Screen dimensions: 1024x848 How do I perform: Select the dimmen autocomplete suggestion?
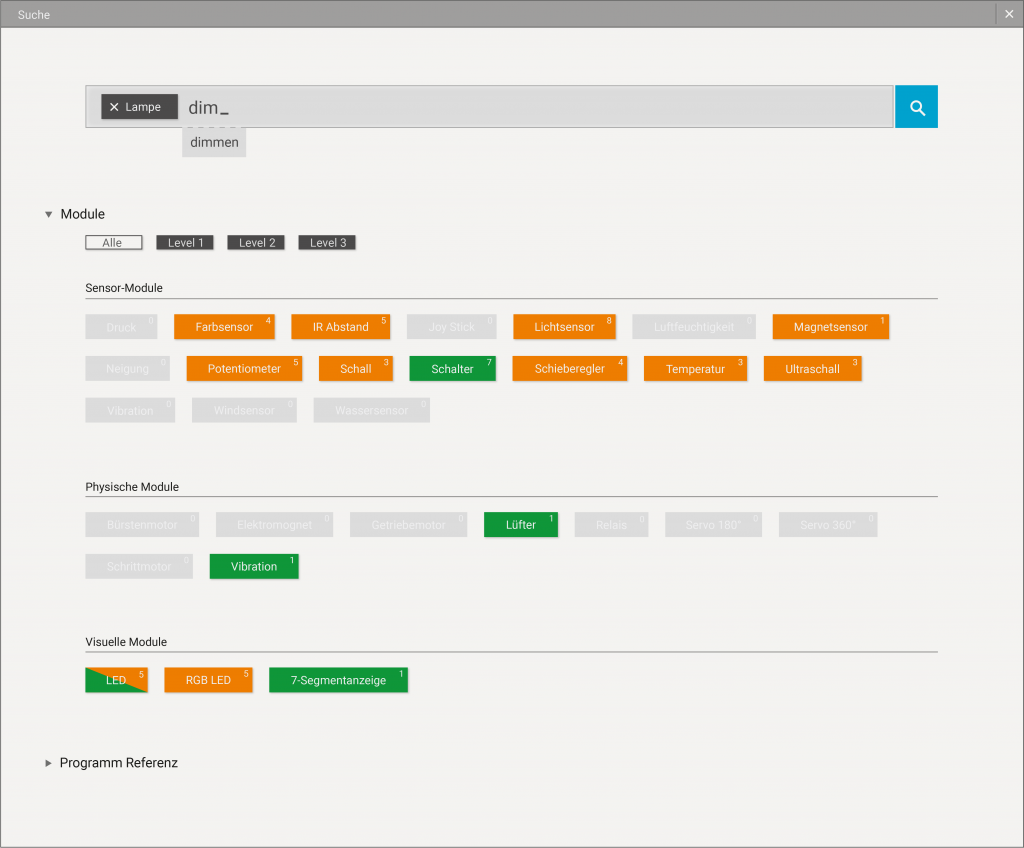coord(214,142)
